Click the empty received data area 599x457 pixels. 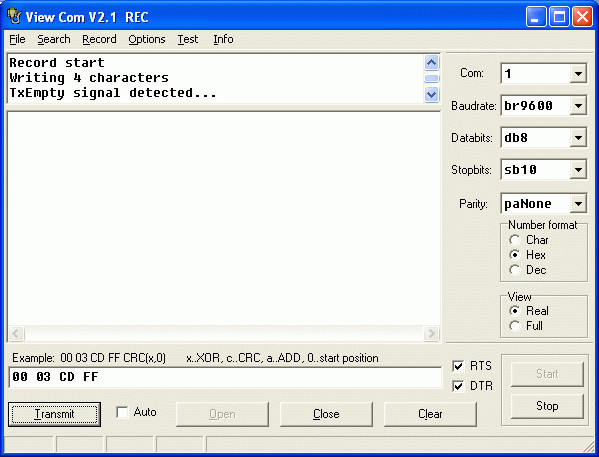point(224,219)
